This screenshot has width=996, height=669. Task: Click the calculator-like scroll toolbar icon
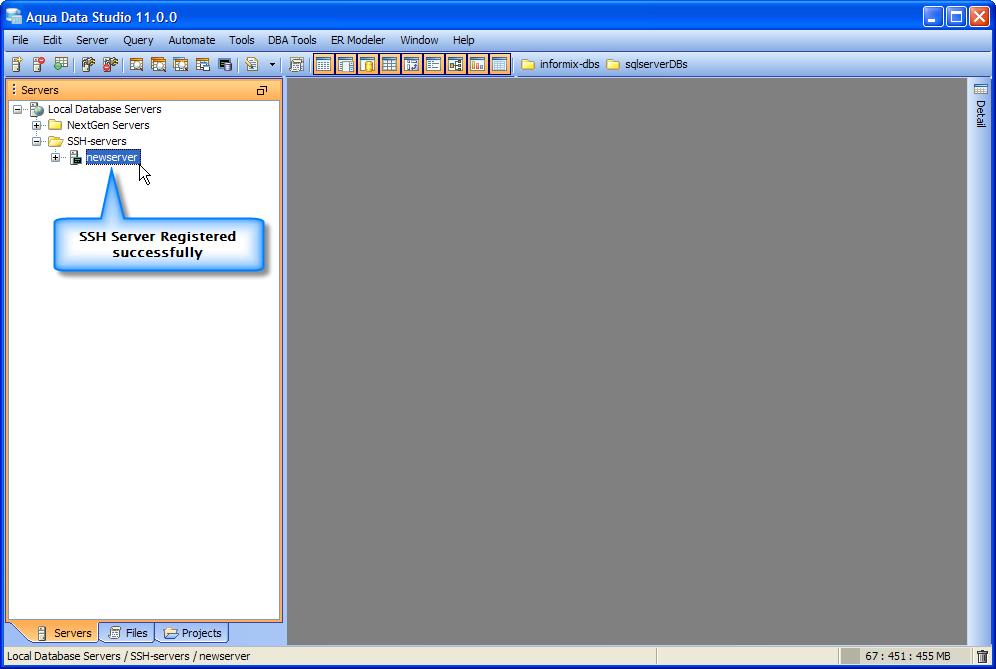(x=296, y=64)
